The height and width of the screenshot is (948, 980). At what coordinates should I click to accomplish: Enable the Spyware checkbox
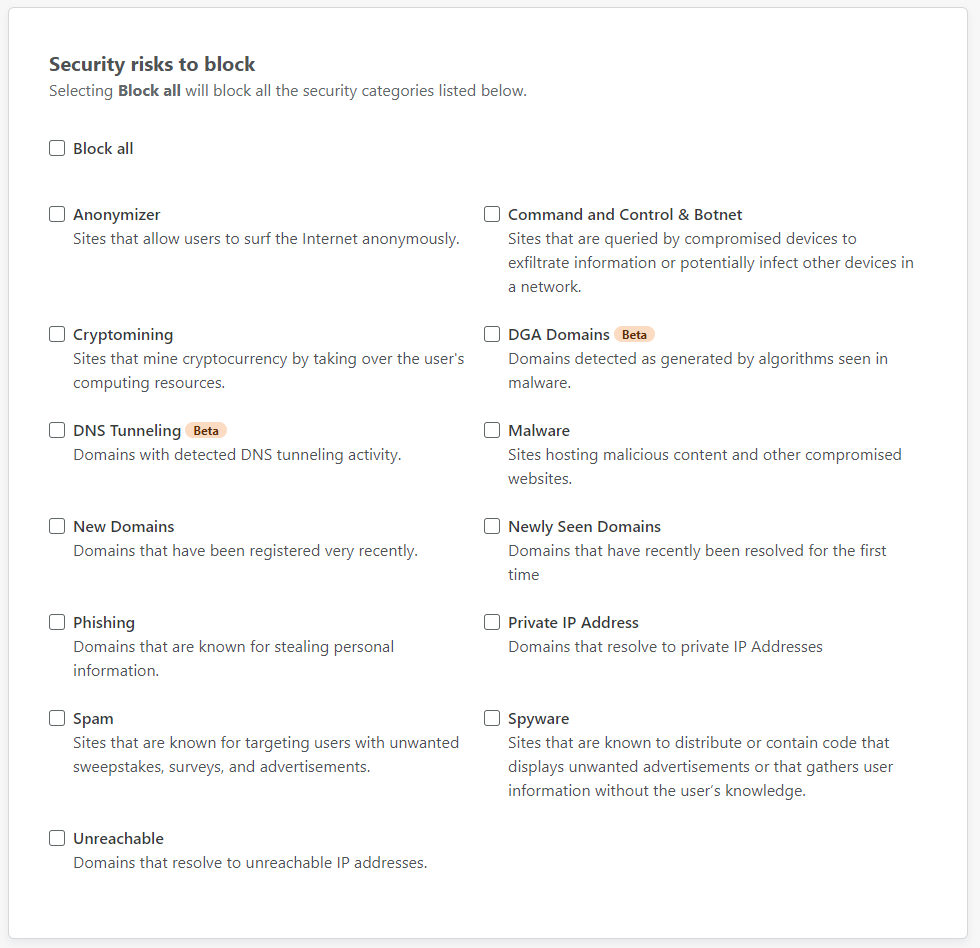coord(492,719)
